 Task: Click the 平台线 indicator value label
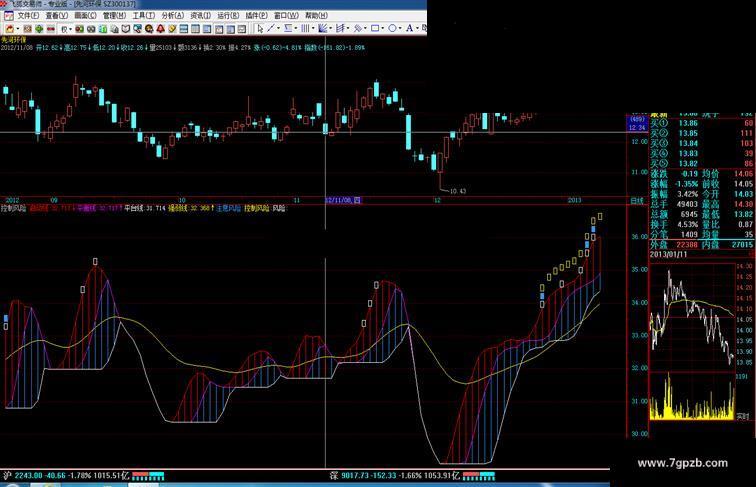145,208
